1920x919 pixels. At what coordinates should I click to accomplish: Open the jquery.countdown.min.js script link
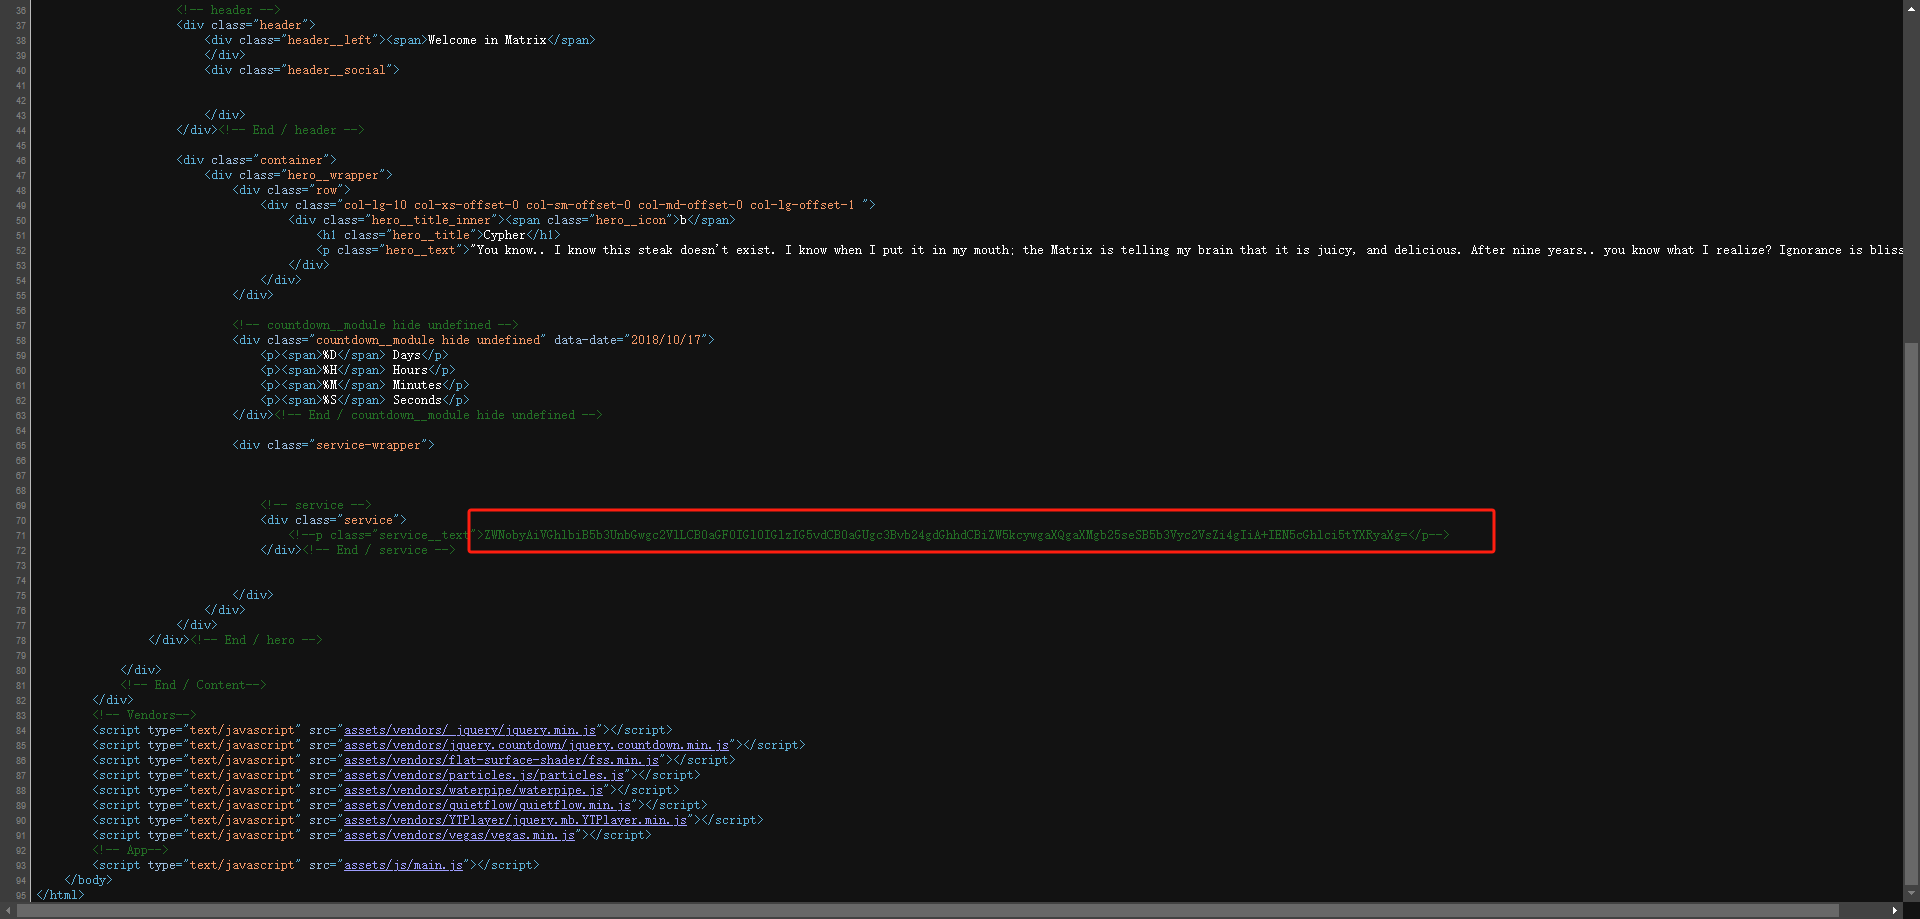[536, 745]
